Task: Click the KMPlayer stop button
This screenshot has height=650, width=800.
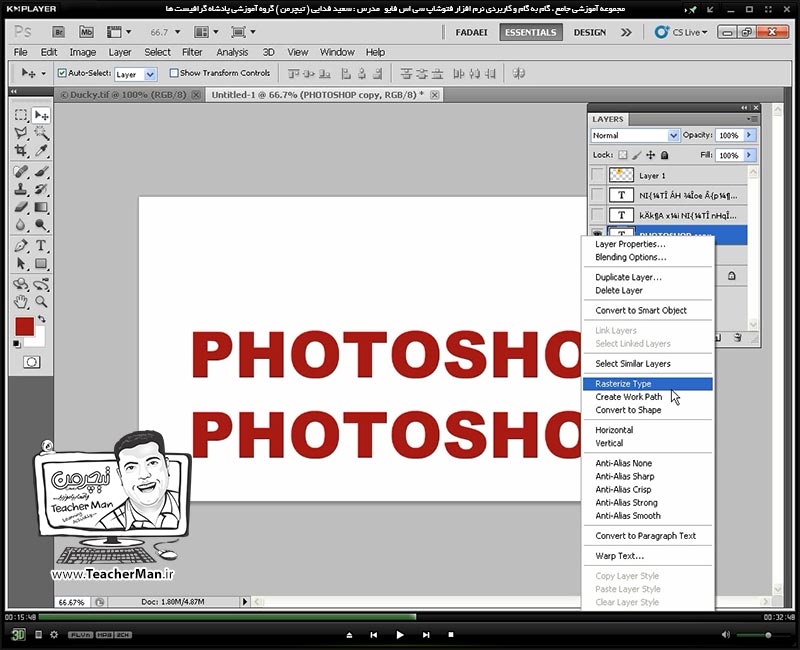Action: (x=451, y=635)
